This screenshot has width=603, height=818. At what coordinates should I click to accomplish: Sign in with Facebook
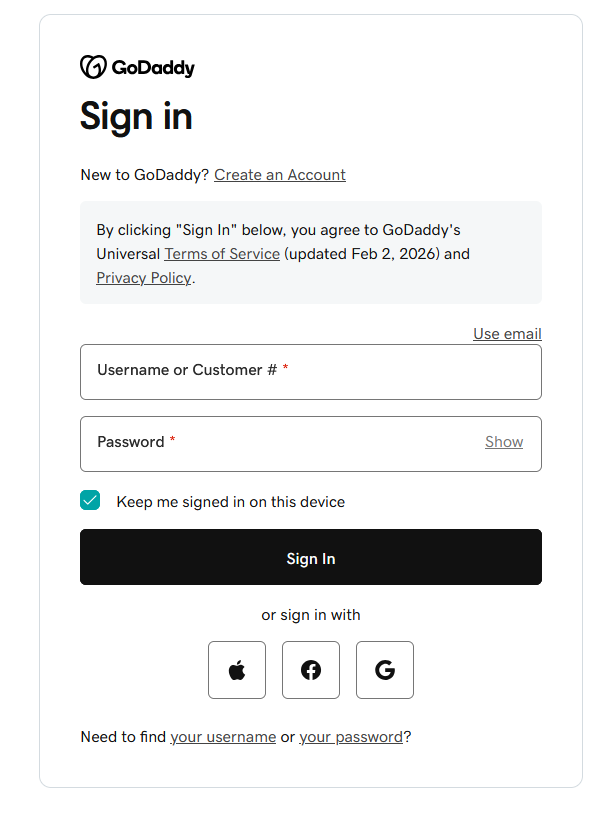pos(311,670)
